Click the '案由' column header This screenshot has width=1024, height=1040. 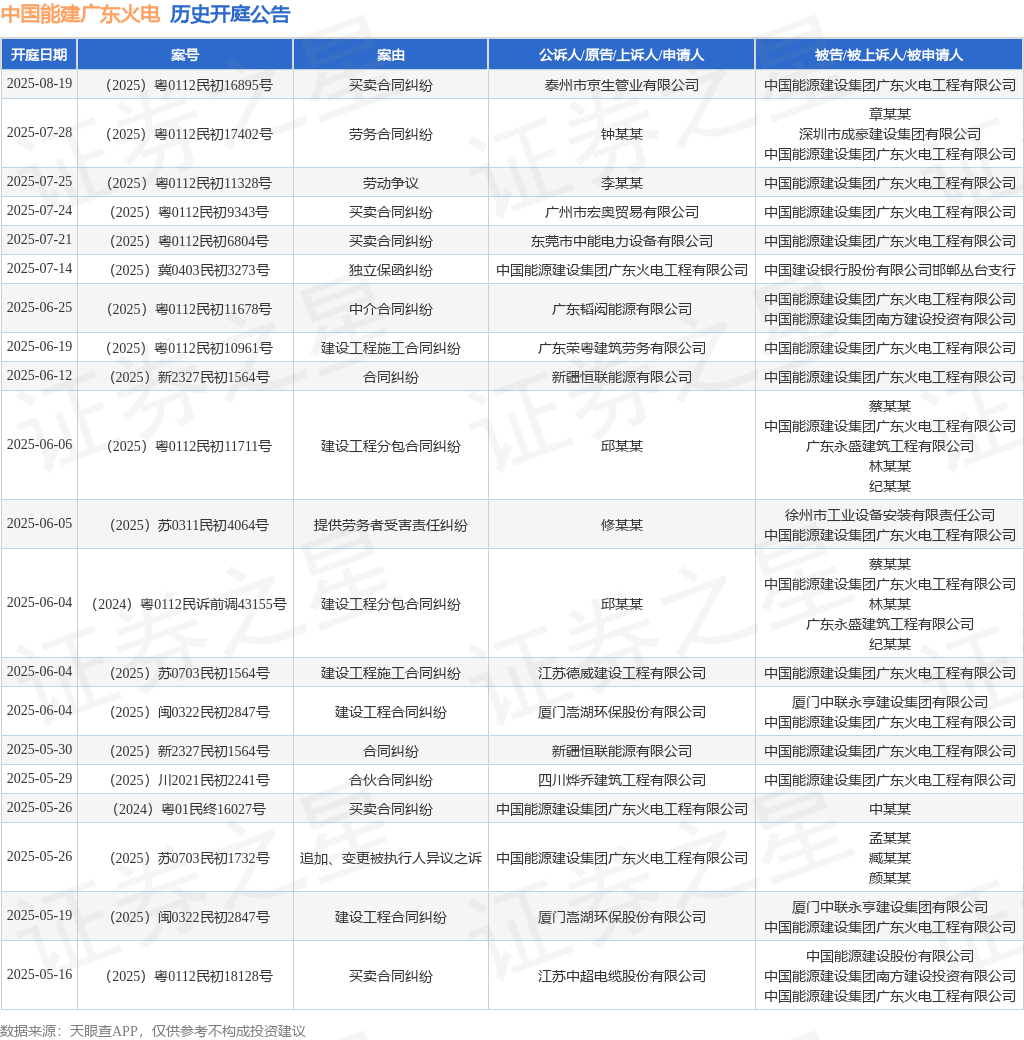[x=391, y=54]
